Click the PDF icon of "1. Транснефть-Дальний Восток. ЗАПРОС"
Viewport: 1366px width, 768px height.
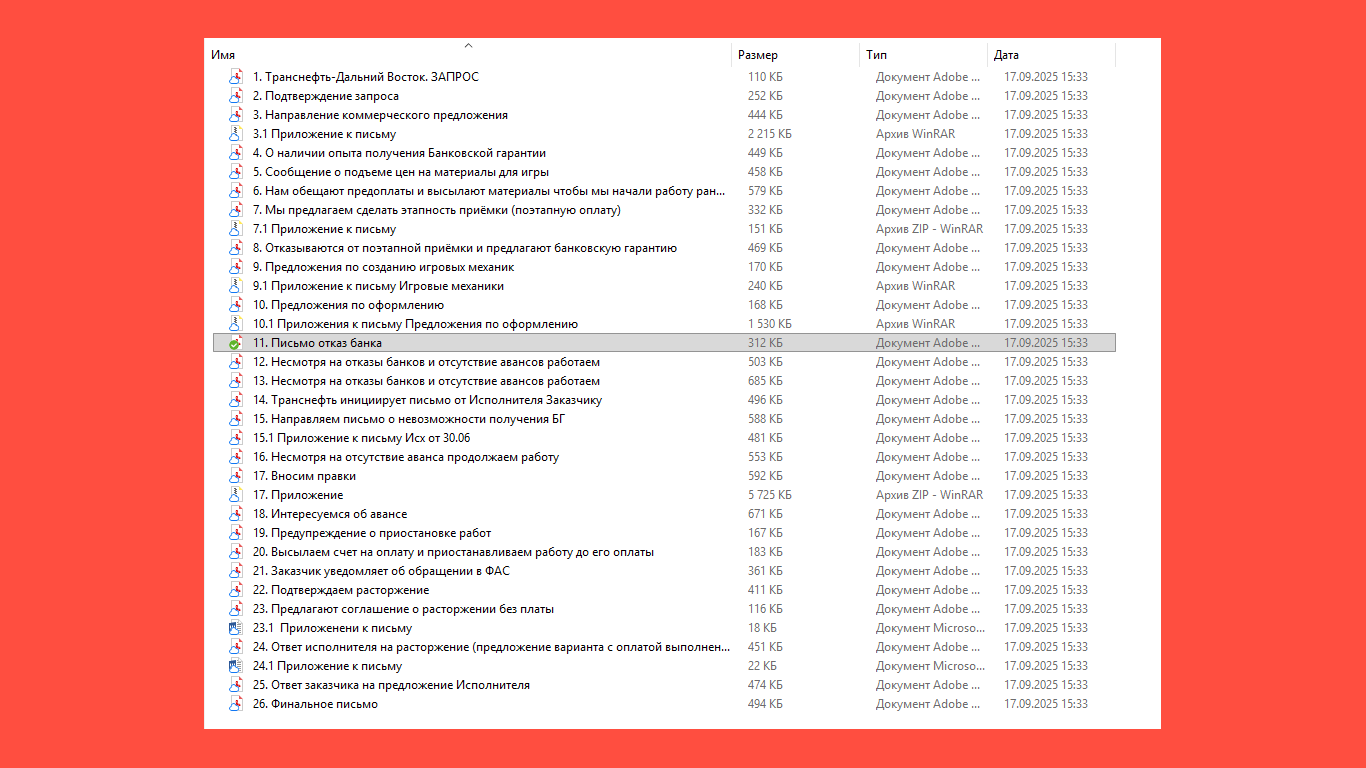(235, 77)
